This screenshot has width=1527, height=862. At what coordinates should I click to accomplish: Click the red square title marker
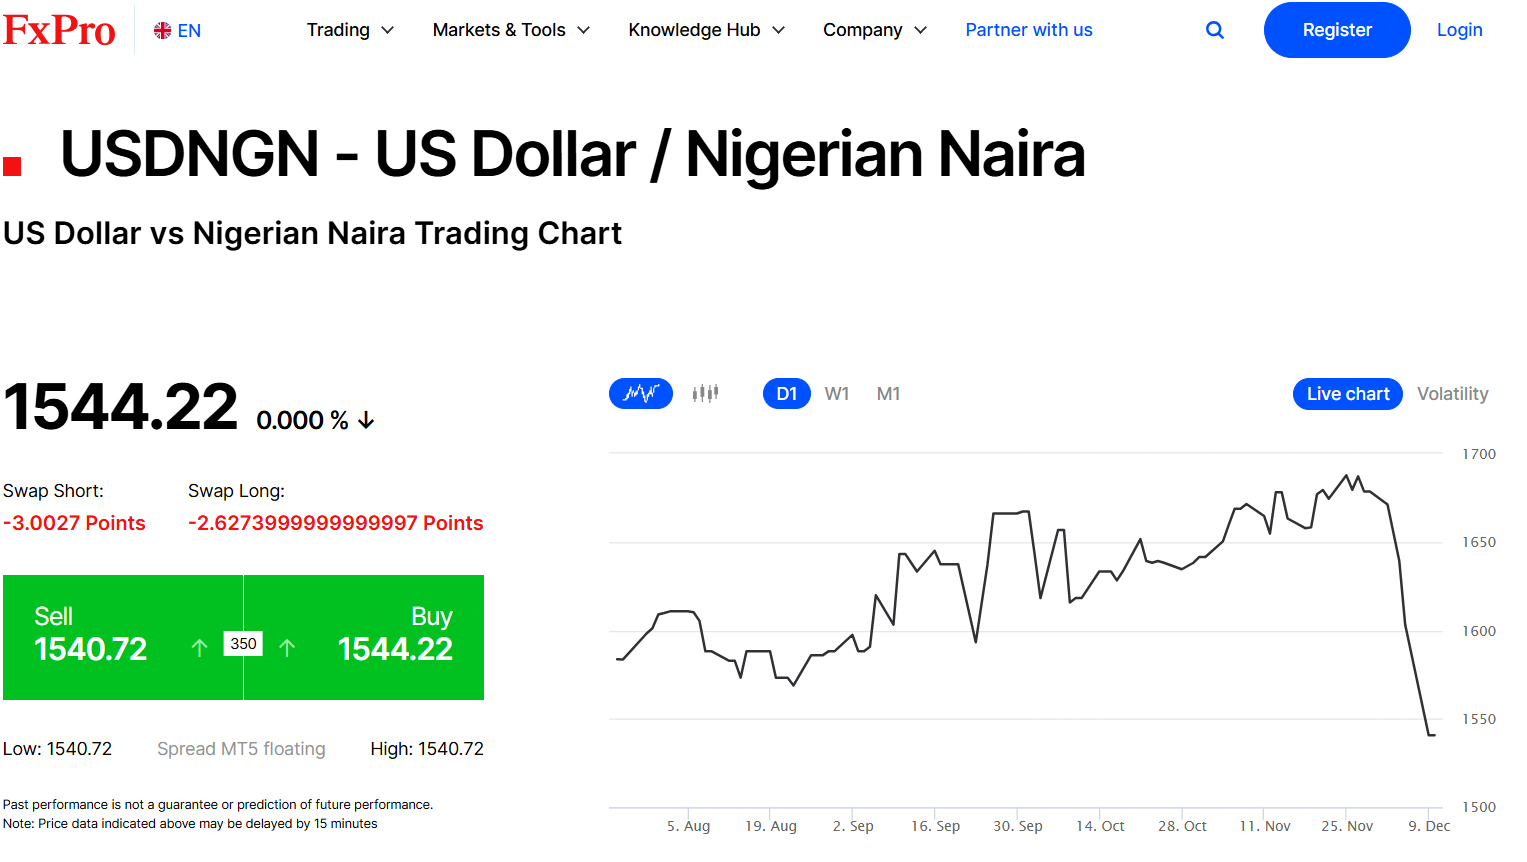tap(12, 166)
